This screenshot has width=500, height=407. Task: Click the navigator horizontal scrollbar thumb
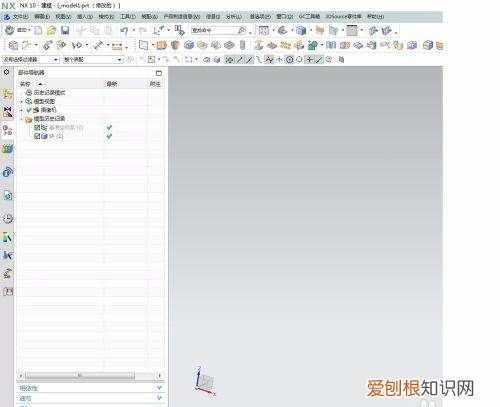pyautogui.click(x=80, y=376)
